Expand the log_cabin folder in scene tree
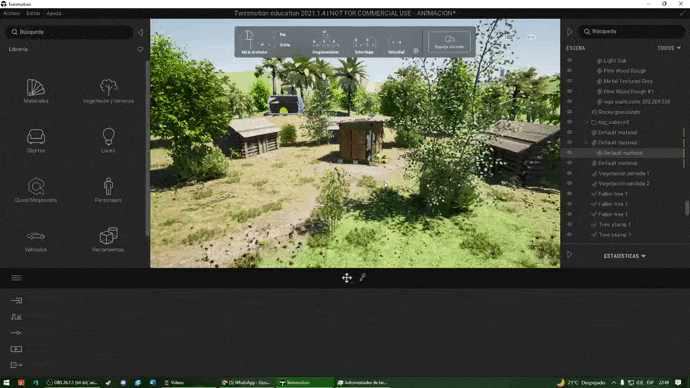Image resolution: width=690 pixels, height=388 pixels. 586,122
